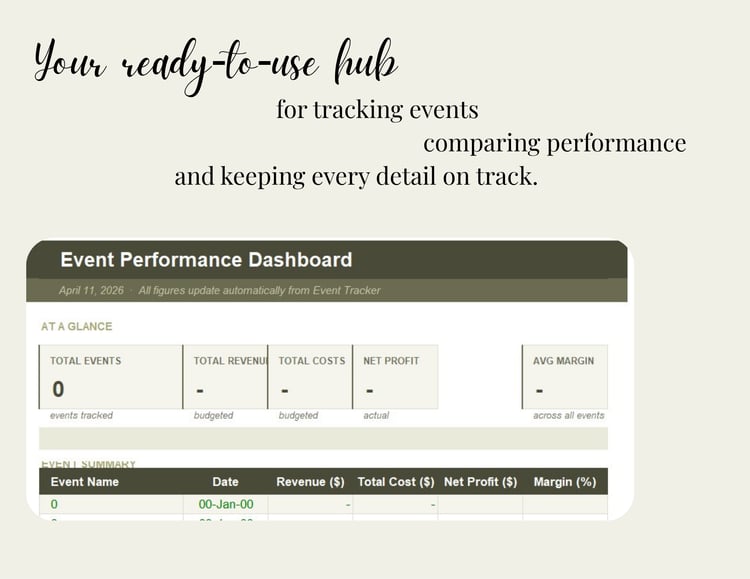
Task: Click the 'Your ready-to-use hub' script headline
Action: pyautogui.click(x=215, y=65)
